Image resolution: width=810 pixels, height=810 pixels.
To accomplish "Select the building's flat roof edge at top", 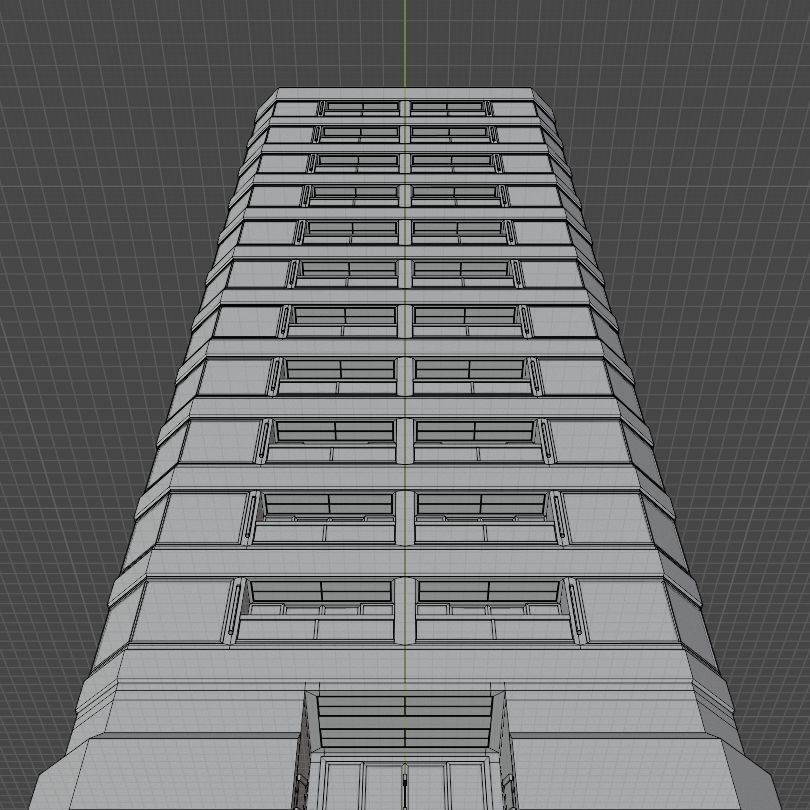I will (x=405, y=94).
